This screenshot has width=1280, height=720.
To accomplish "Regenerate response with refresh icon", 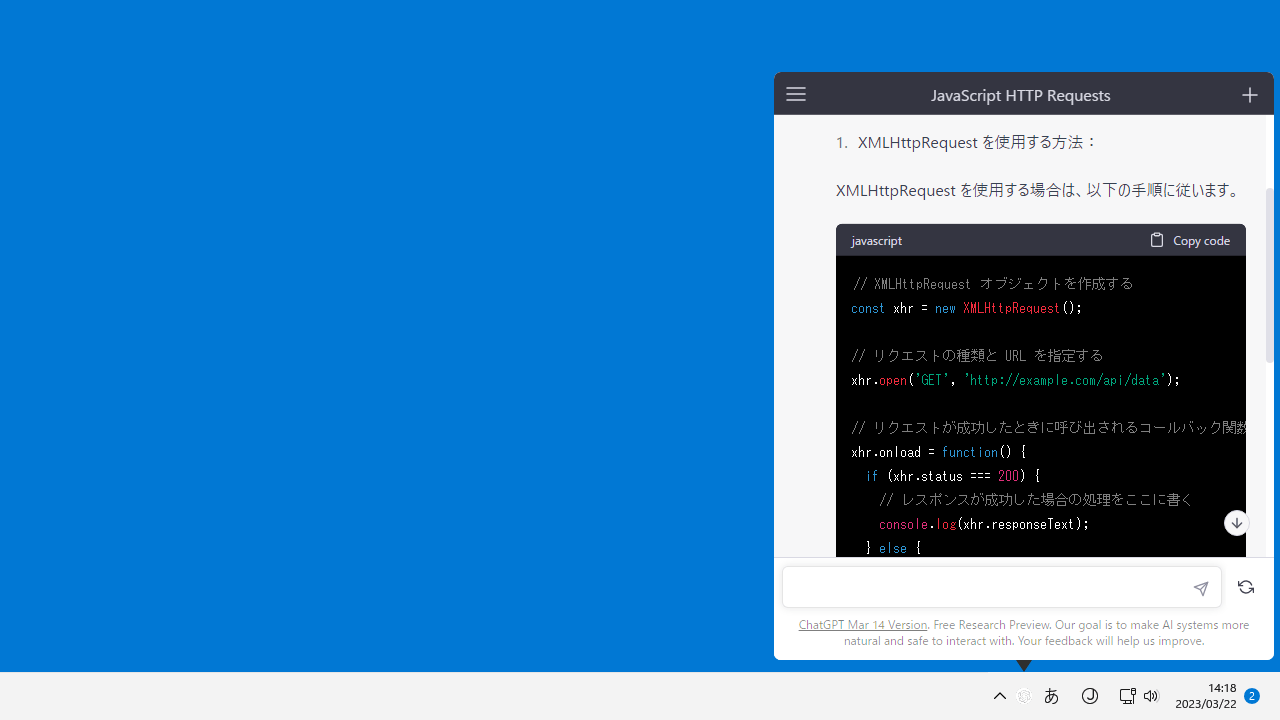I will 1246,588.
